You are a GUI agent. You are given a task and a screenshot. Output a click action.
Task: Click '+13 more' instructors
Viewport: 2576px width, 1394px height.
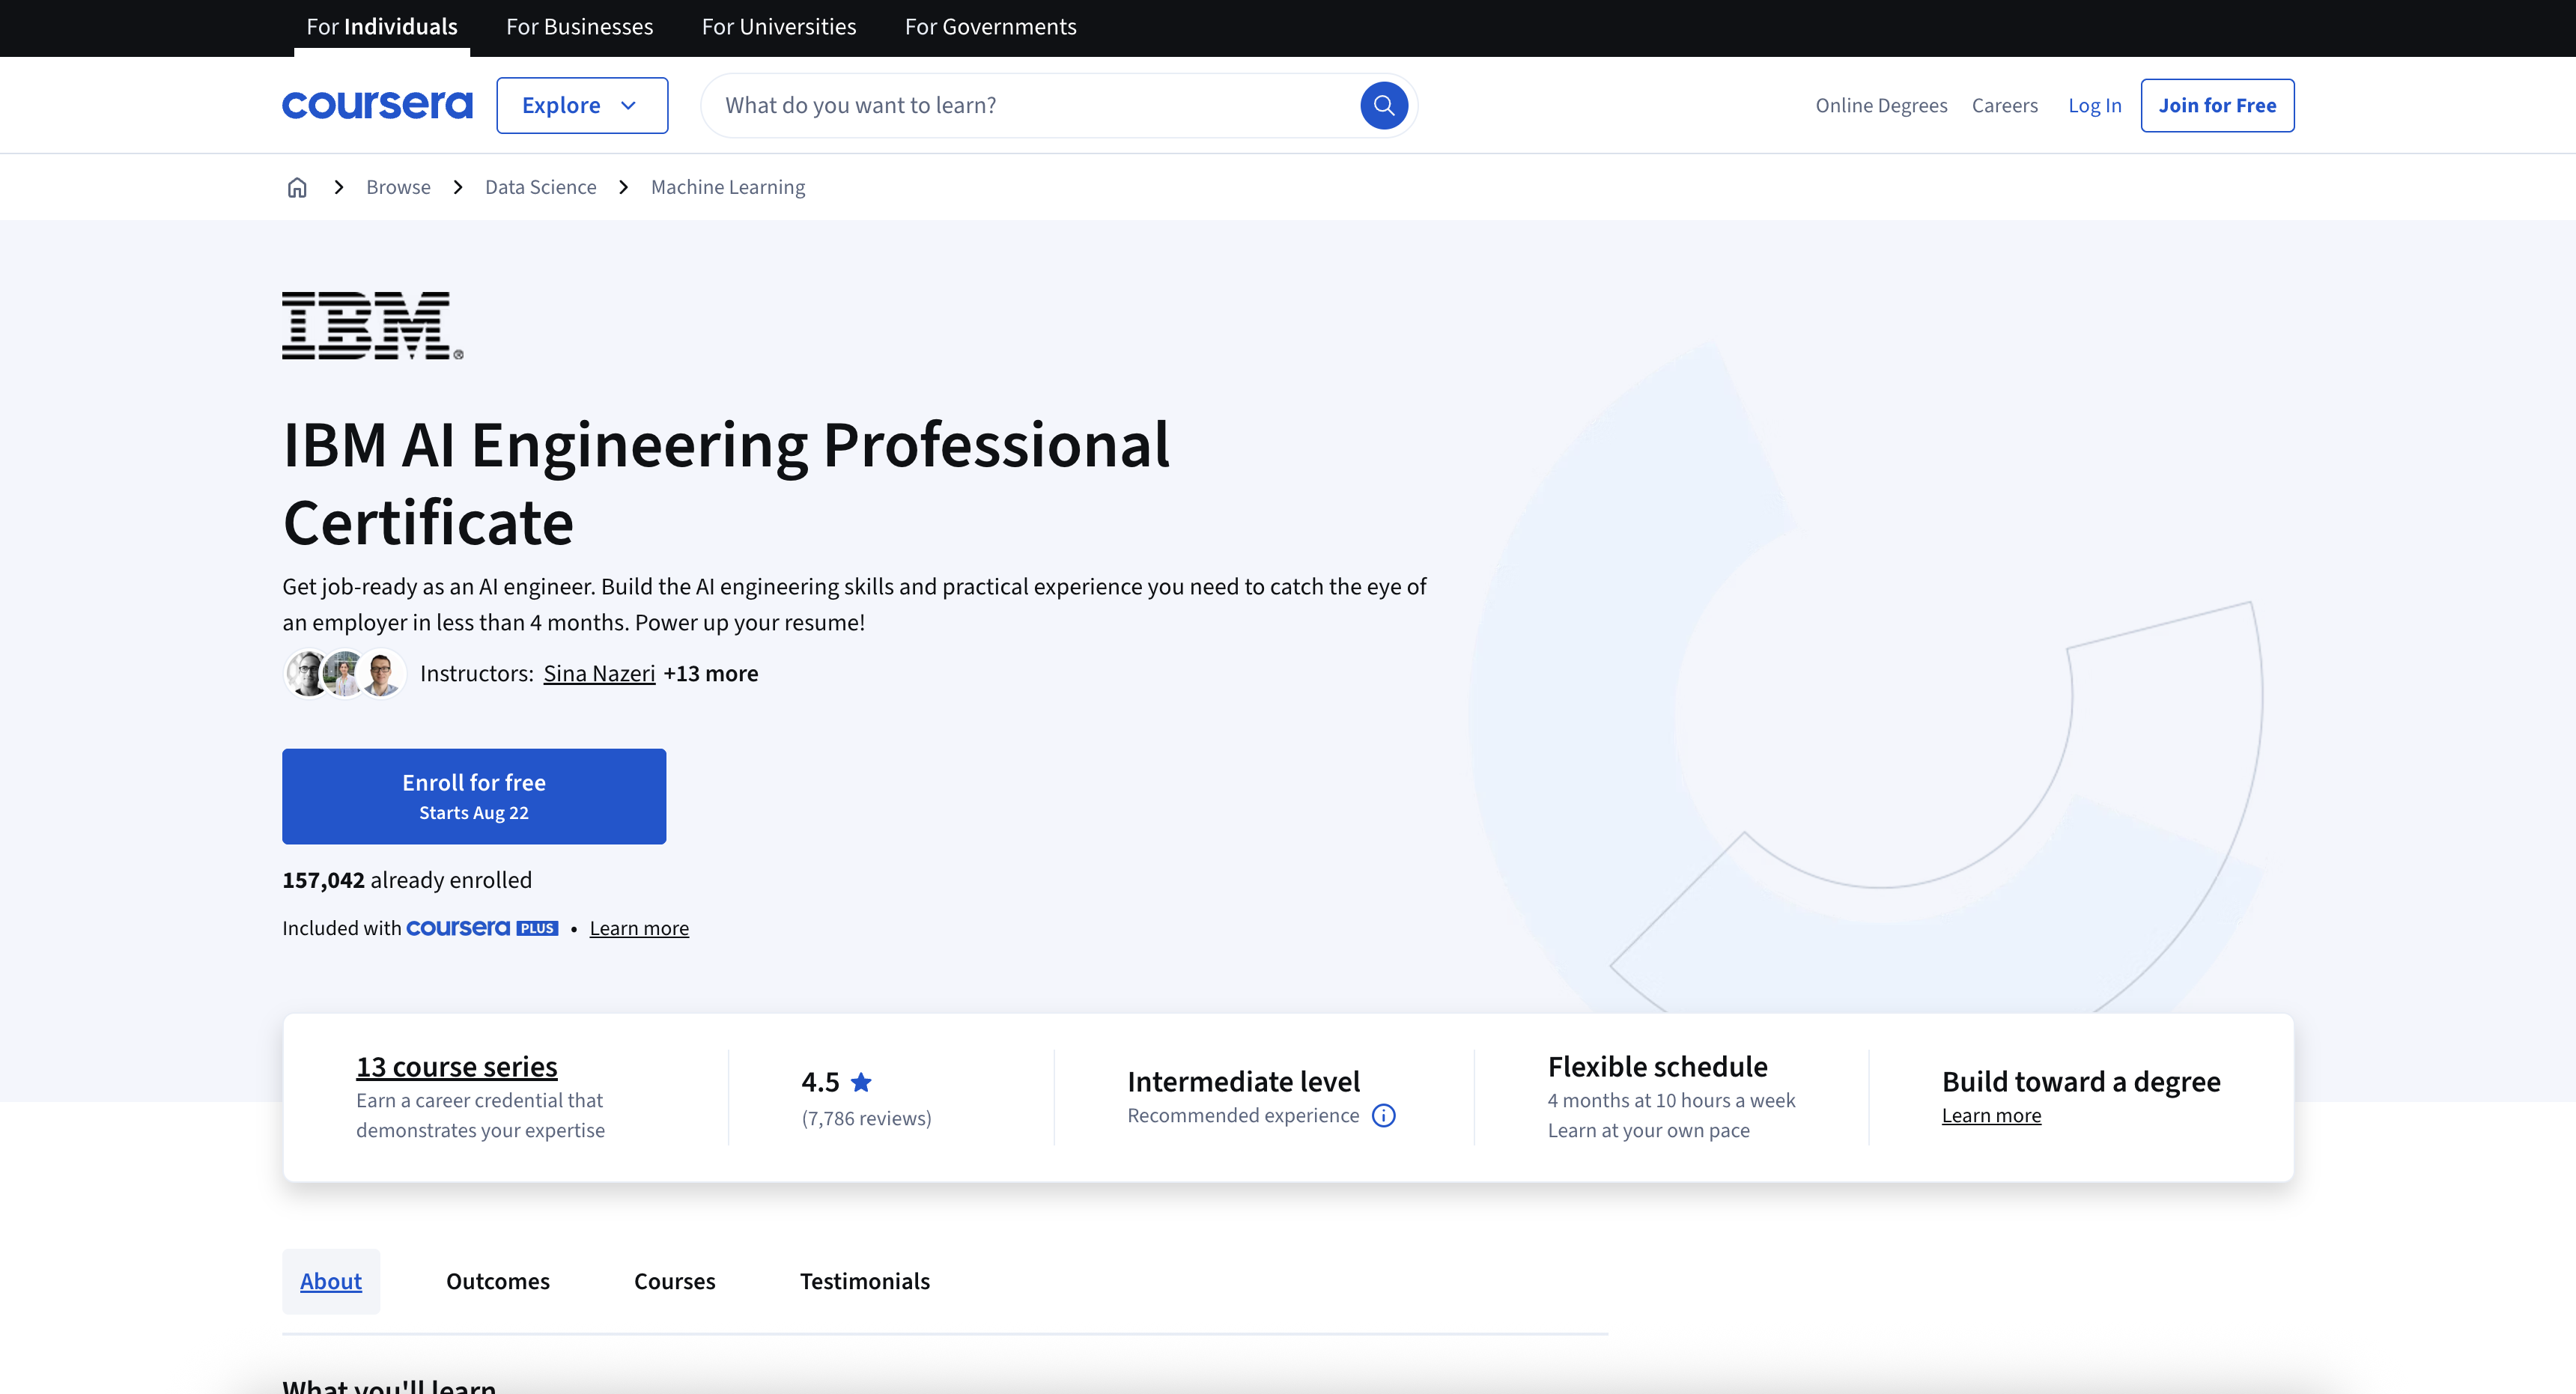click(x=710, y=673)
